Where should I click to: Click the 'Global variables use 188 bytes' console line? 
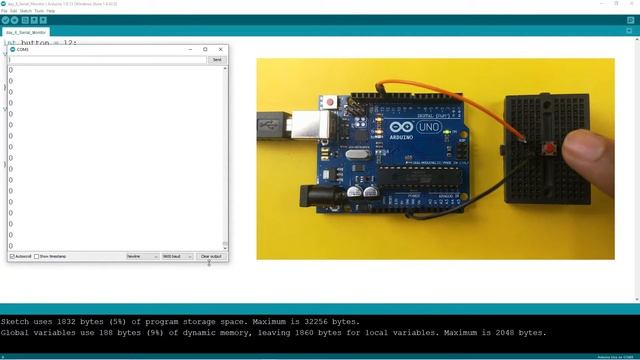pyautogui.click(x=273, y=333)
